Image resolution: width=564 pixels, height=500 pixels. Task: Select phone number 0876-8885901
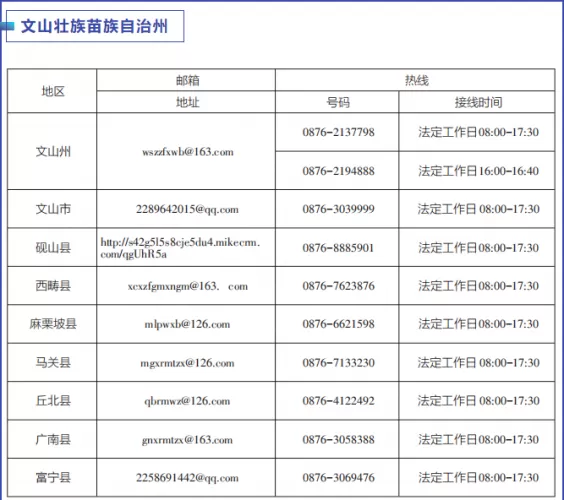338,247
